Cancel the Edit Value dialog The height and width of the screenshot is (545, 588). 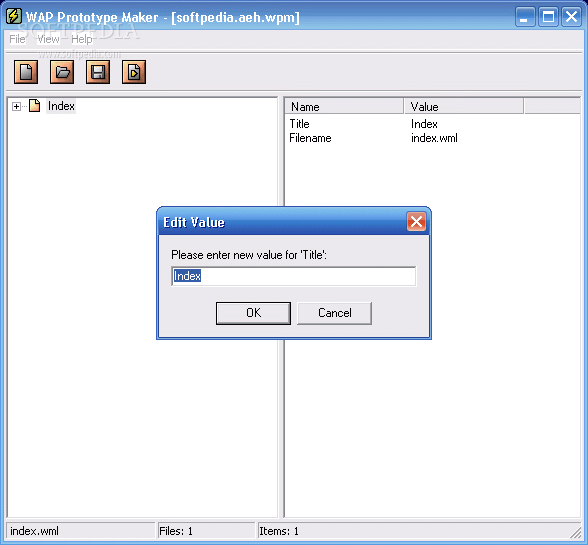coord(334,313)
